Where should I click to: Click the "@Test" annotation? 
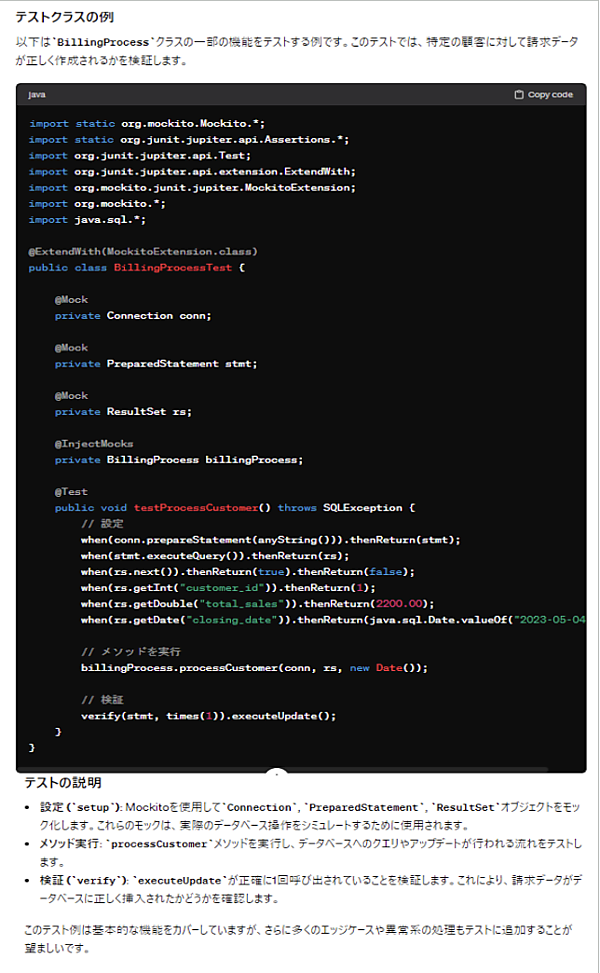[x=71, y=492]
